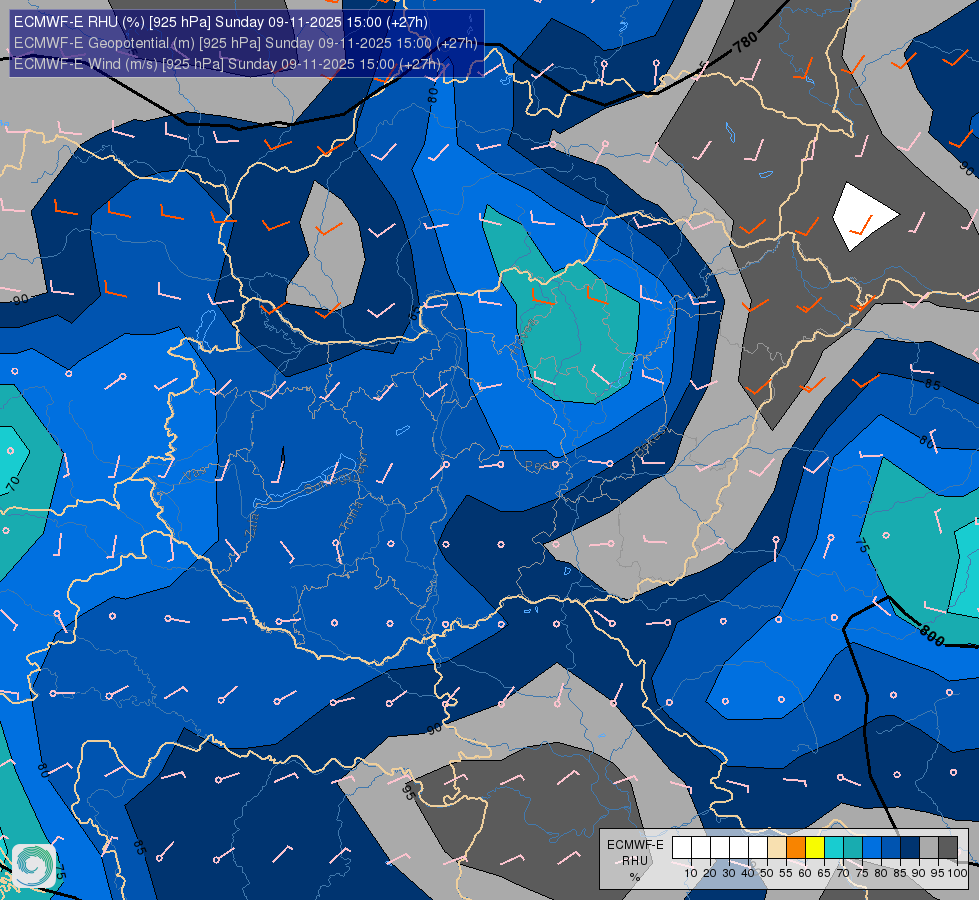This screenshot has height=900, width=979.
Task: Click the swirl logo icon in the corner
Action: click(x=34, y=866)
